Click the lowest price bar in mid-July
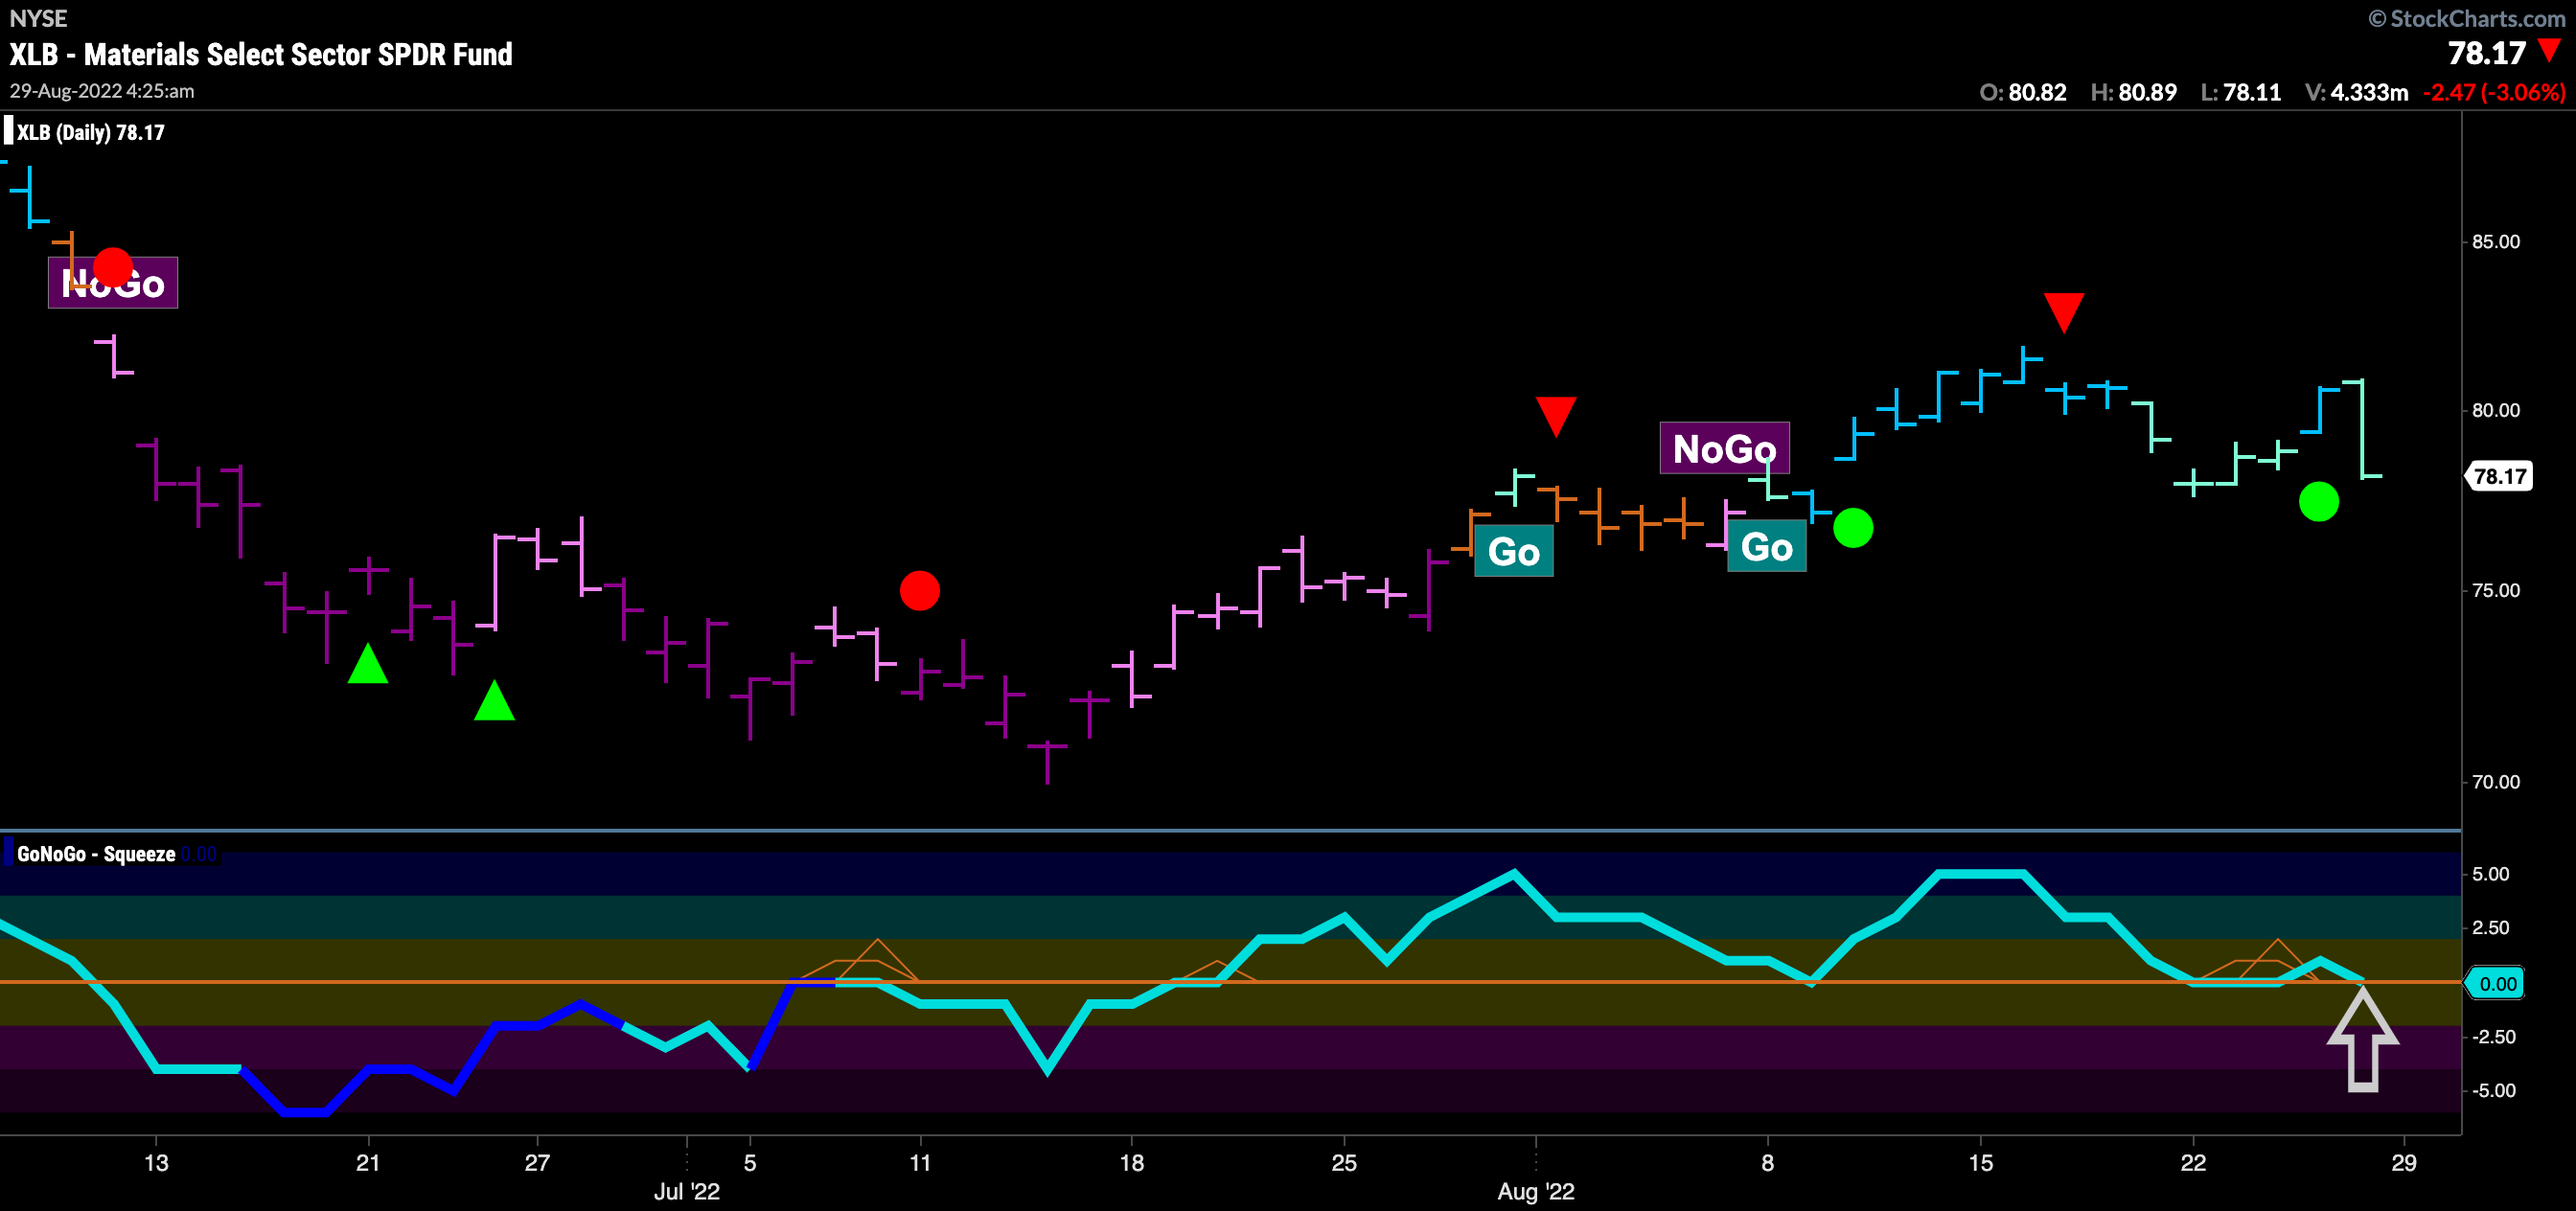2576x1211 pixels. tap(1047, 763)
